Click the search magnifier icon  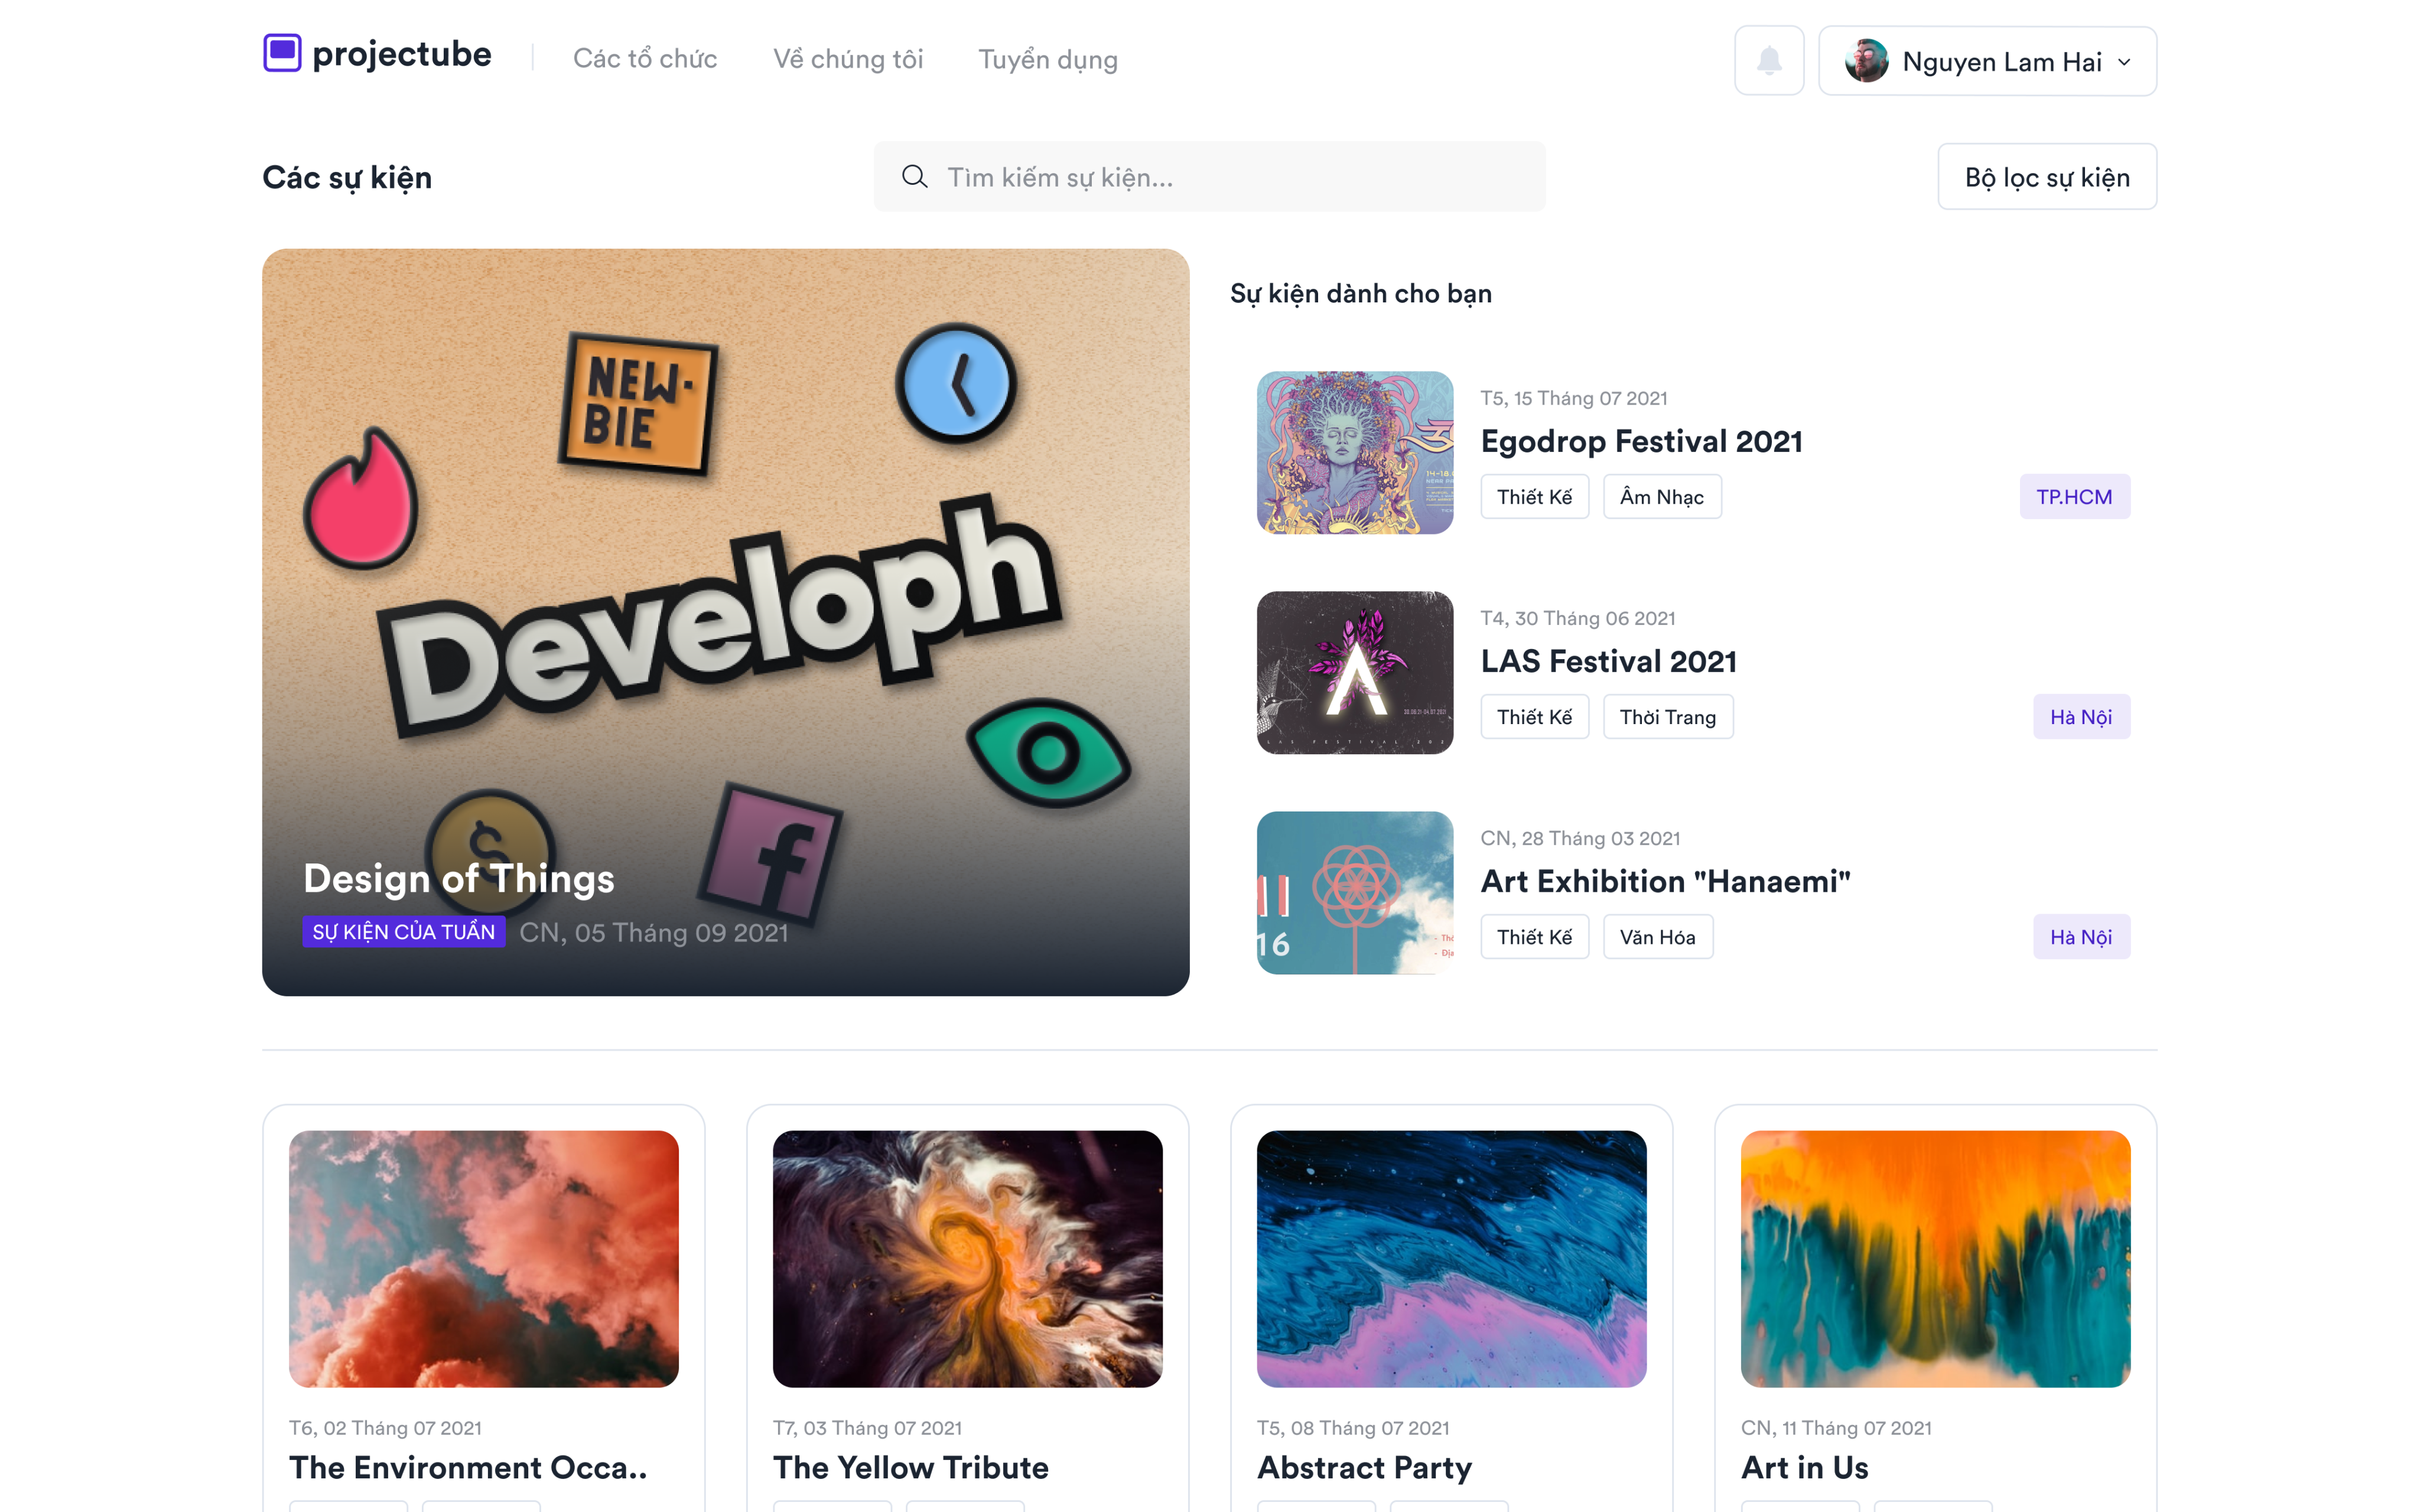(x=914, y=177)
